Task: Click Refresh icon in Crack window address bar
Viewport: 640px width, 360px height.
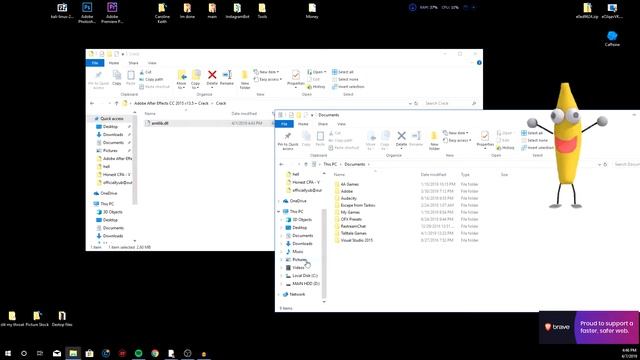Action: [416, 103]
